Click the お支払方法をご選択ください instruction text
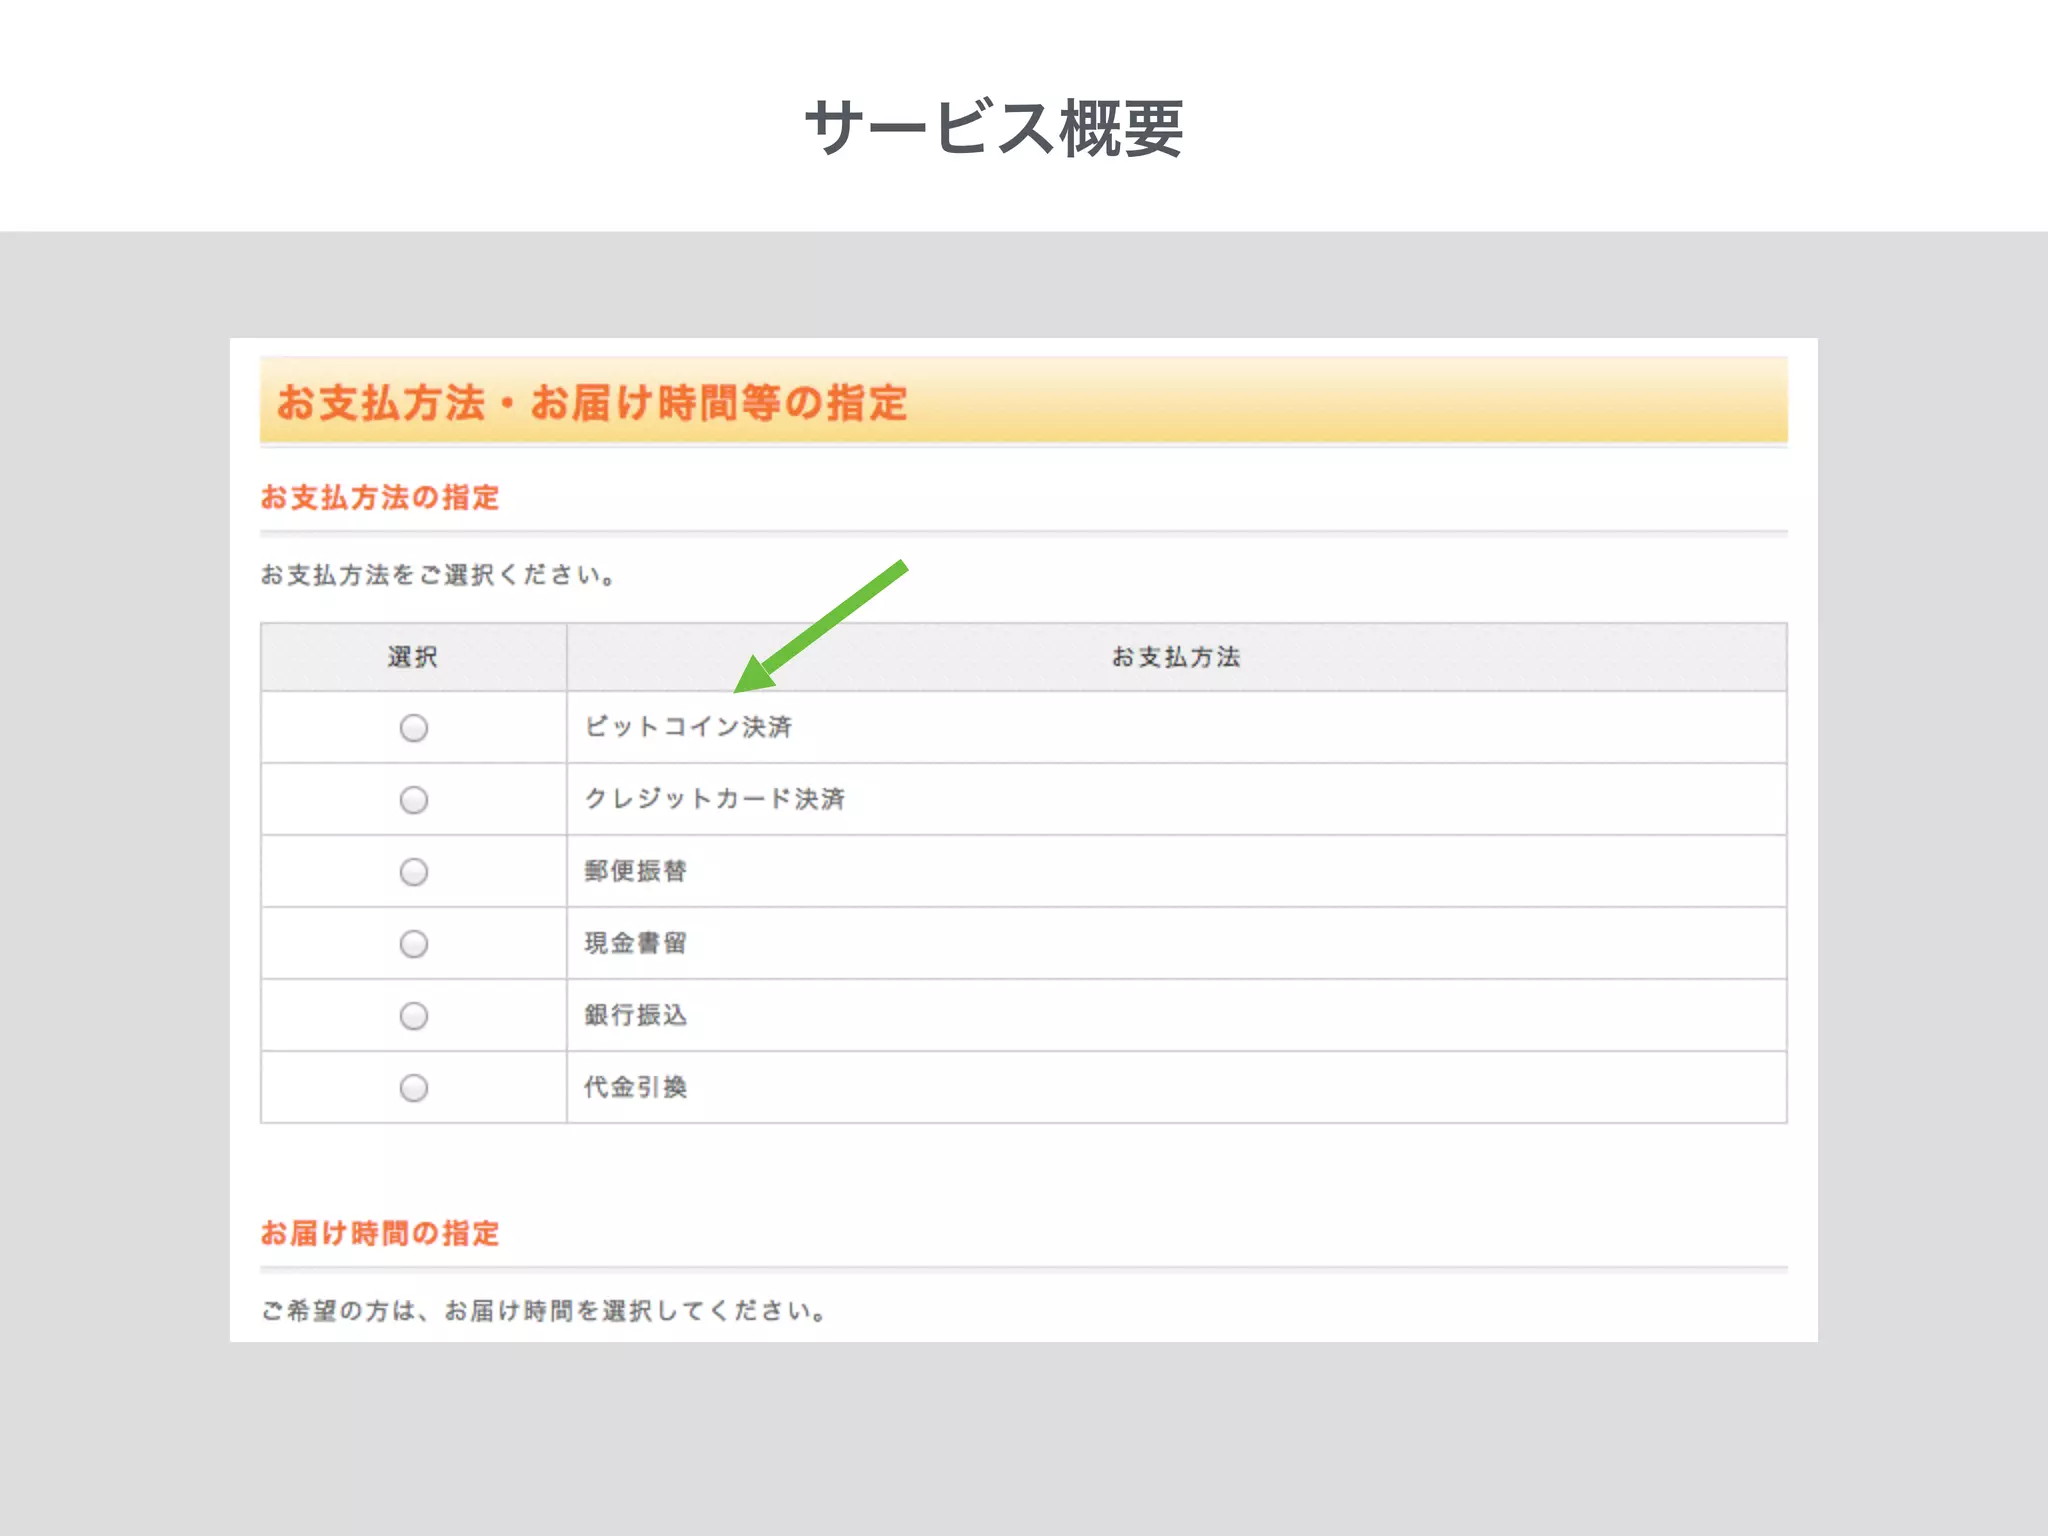Screen dimensions: 2048x1536 (x=438, y=575)
